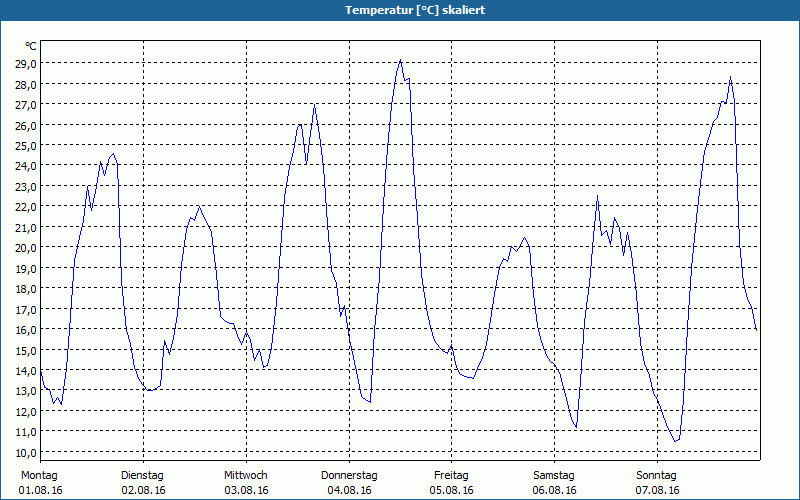This screenshot has height=500, width=800.
Task: Click the date 05.08.16
Action: coord(452,490)
